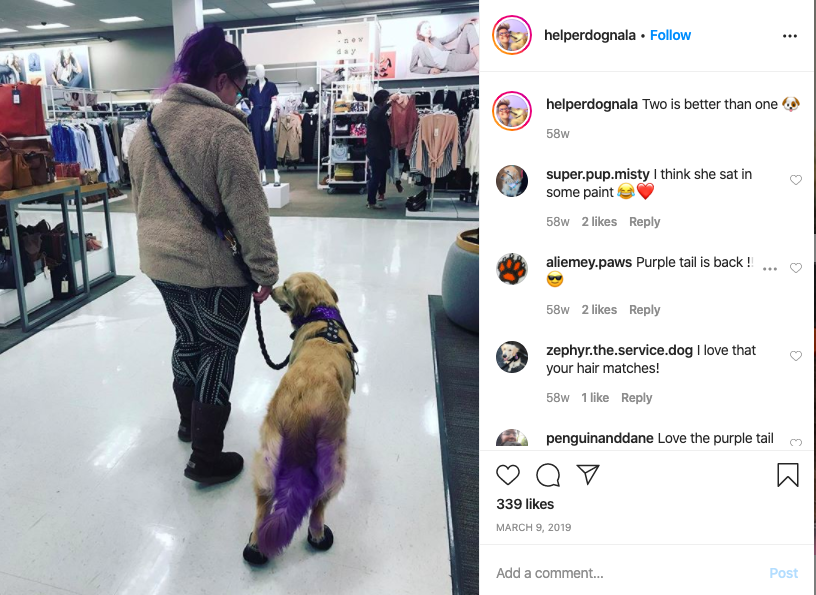816x595 pixels.
Task: Open penguinanddane username link
Action: pyautogui.click(x=600, y=438)
